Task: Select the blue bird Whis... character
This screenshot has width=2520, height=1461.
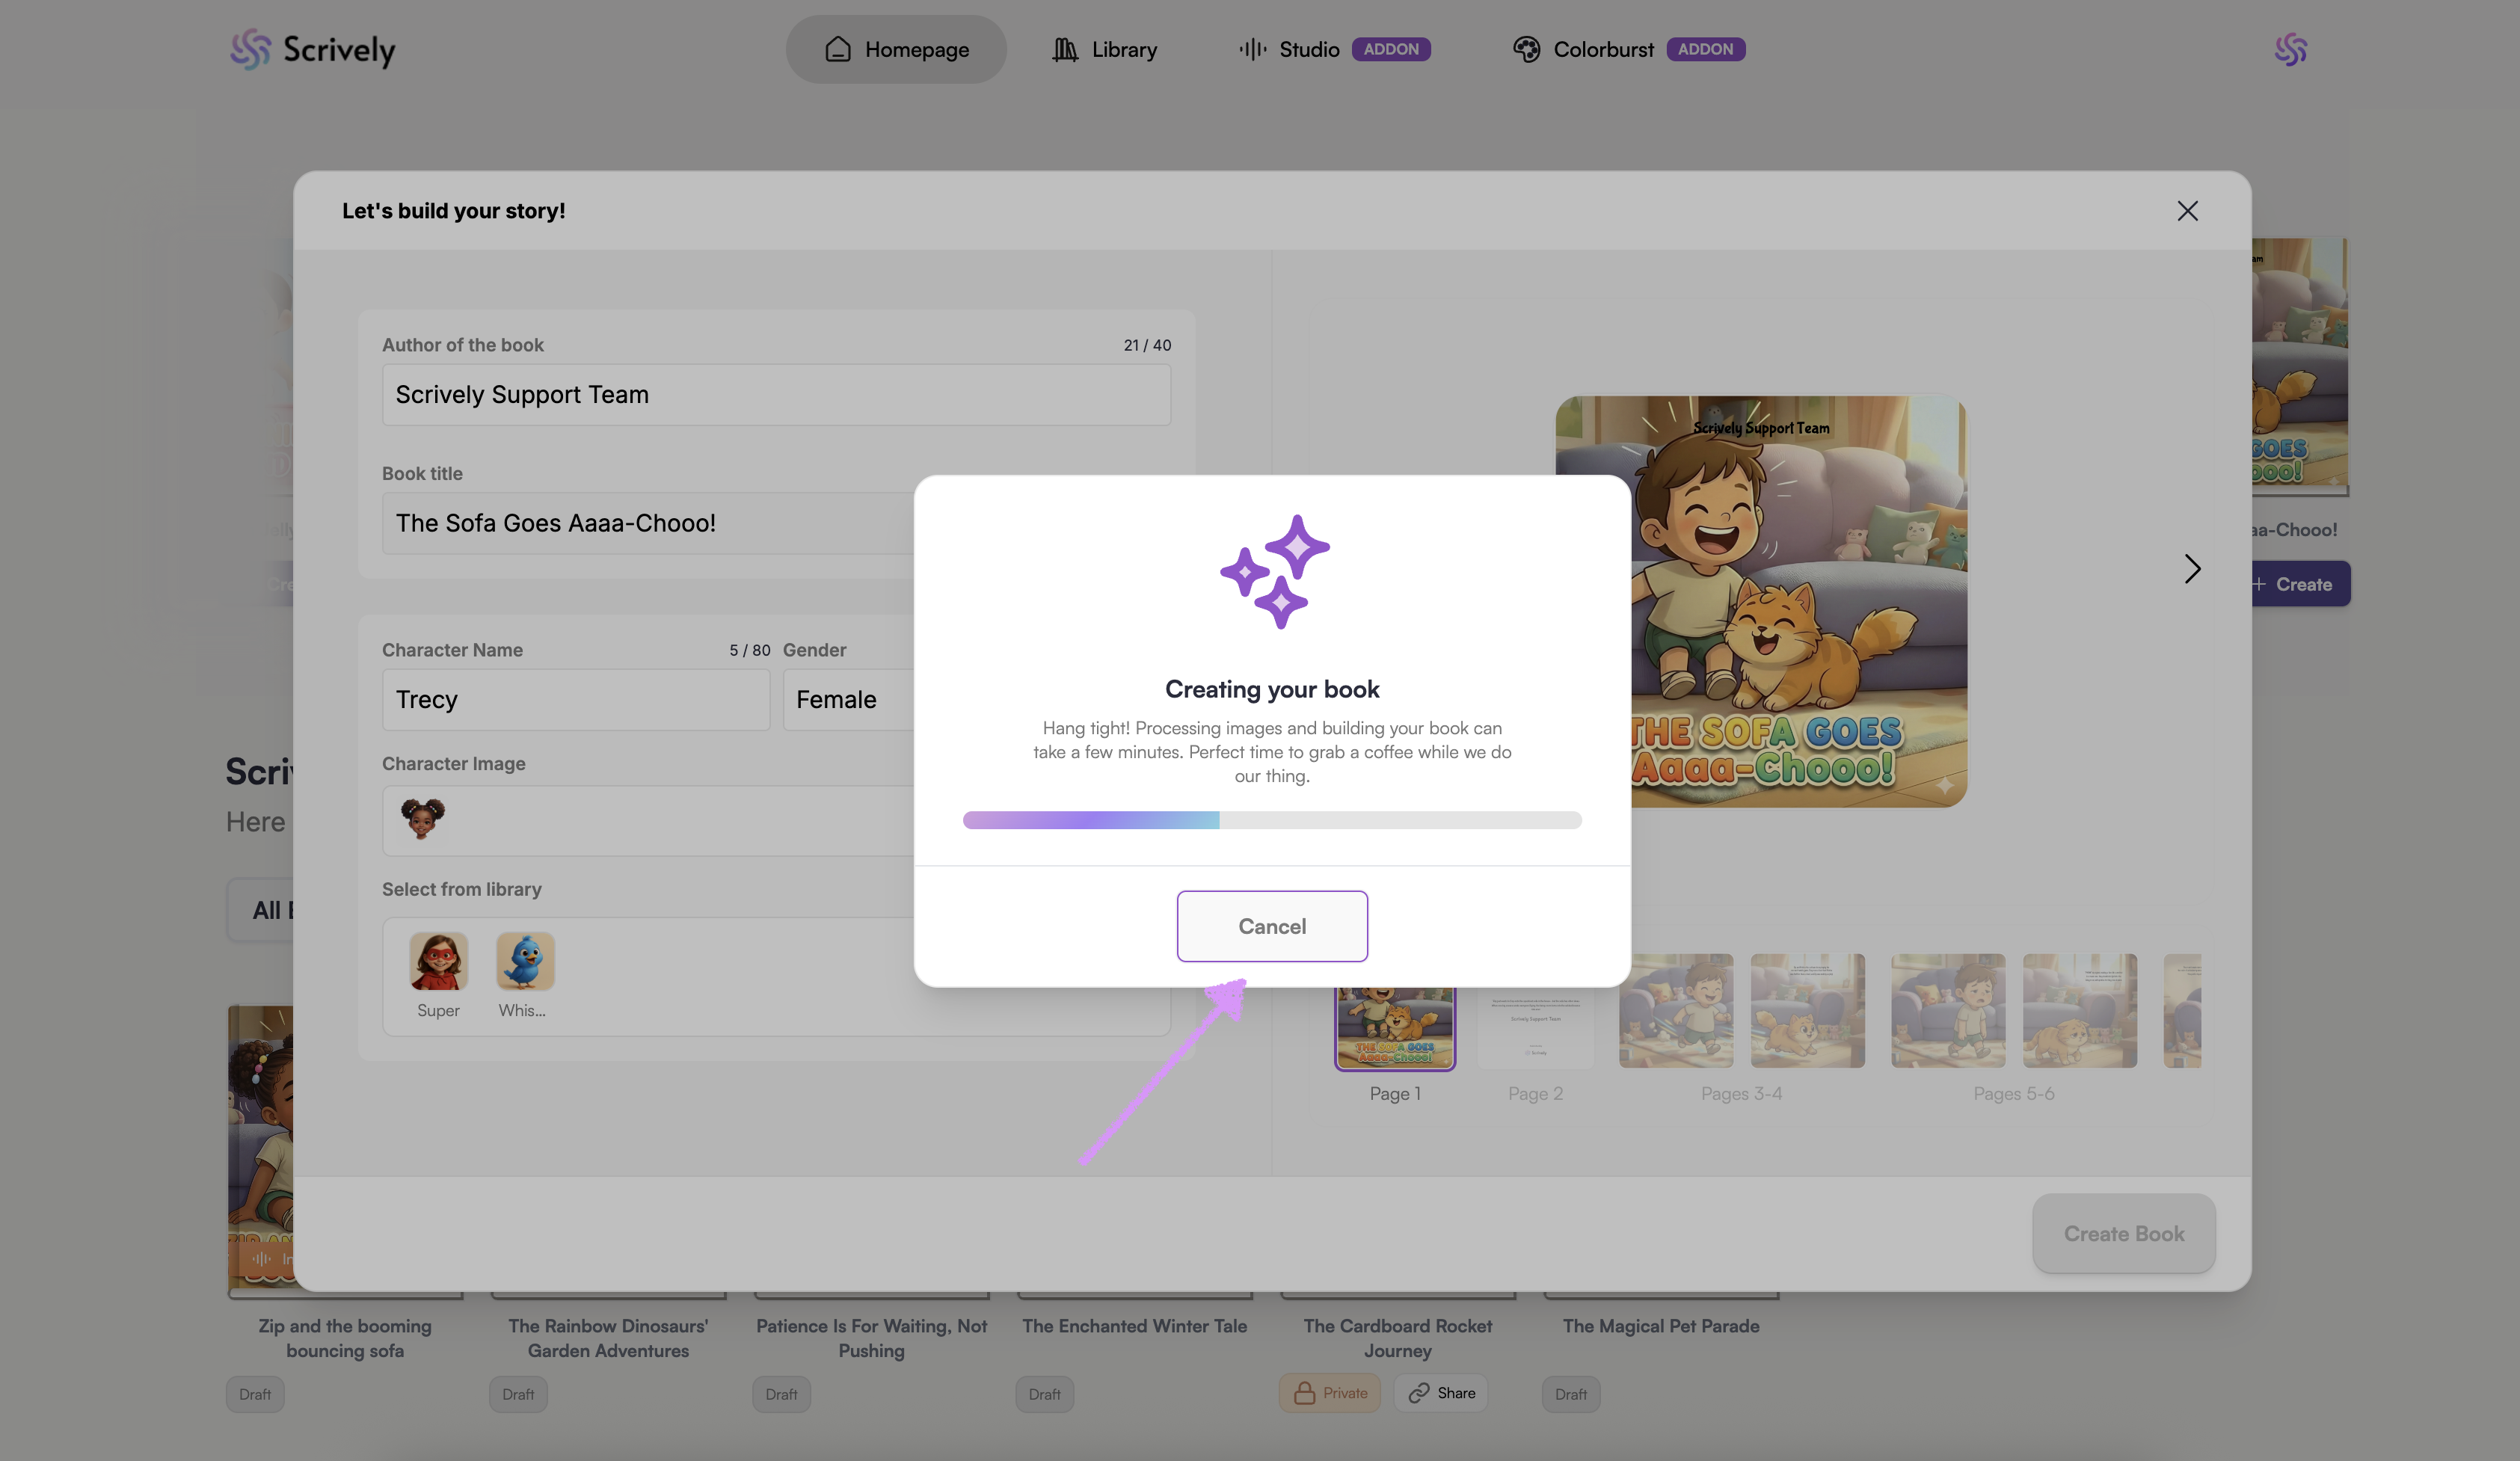Action: click(524, 962)
